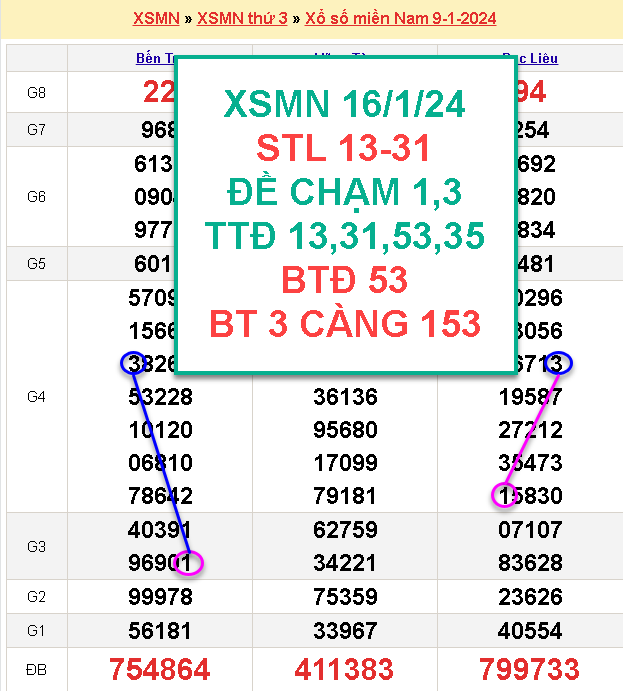
Task: Select special prize number 754864
Action: point(159,669)
